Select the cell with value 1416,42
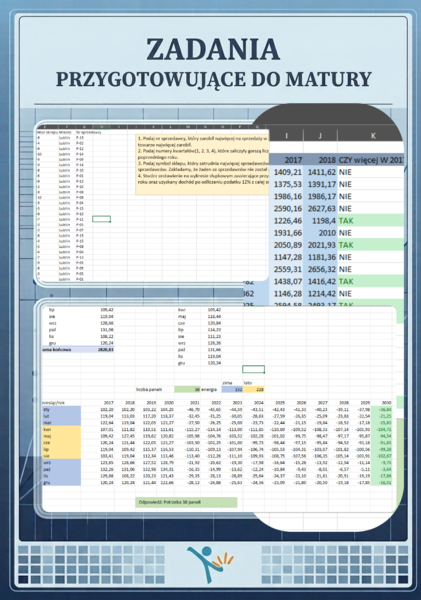The image size is (421, 600). pos(320,282)
